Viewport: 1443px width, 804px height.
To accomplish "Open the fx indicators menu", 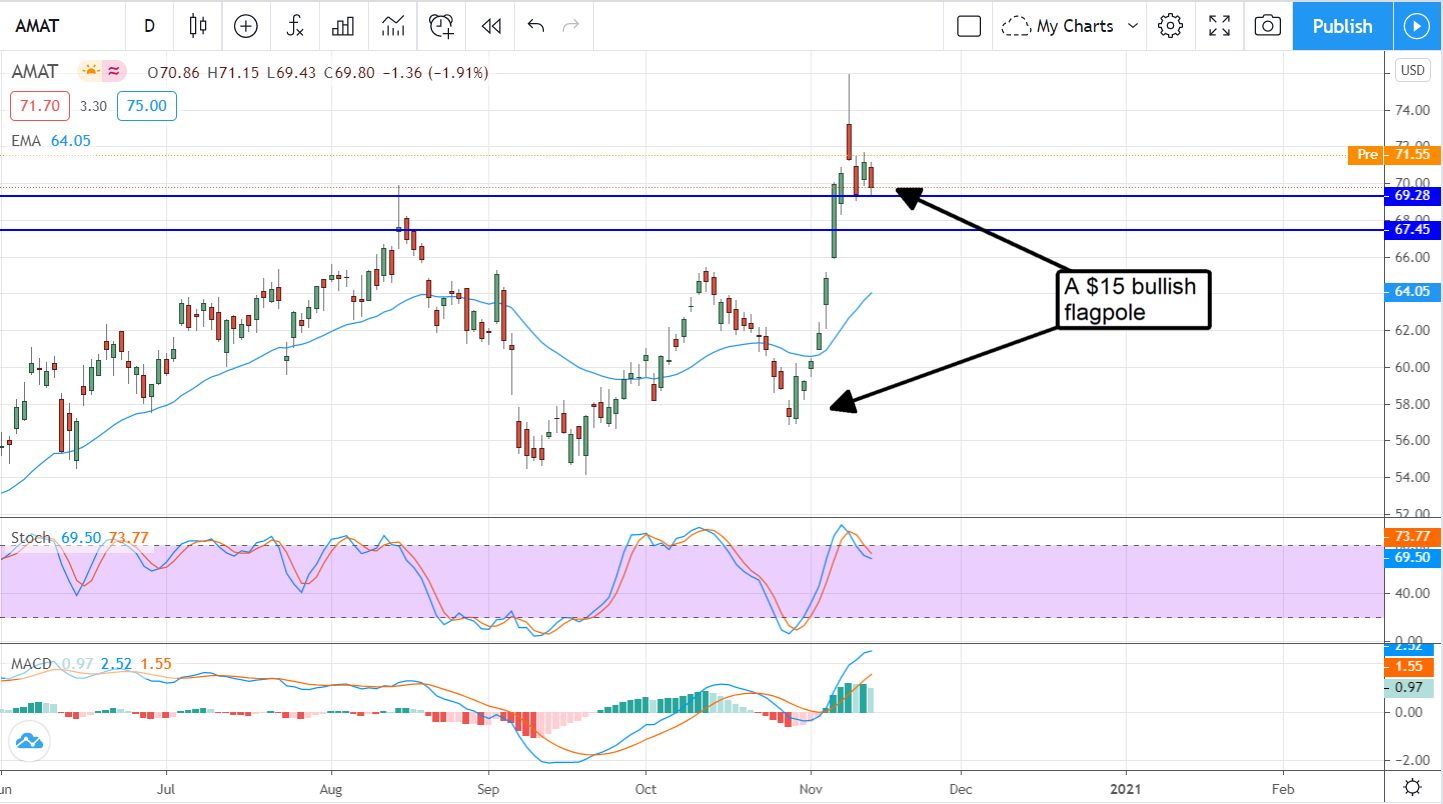I will click(295, 26).
